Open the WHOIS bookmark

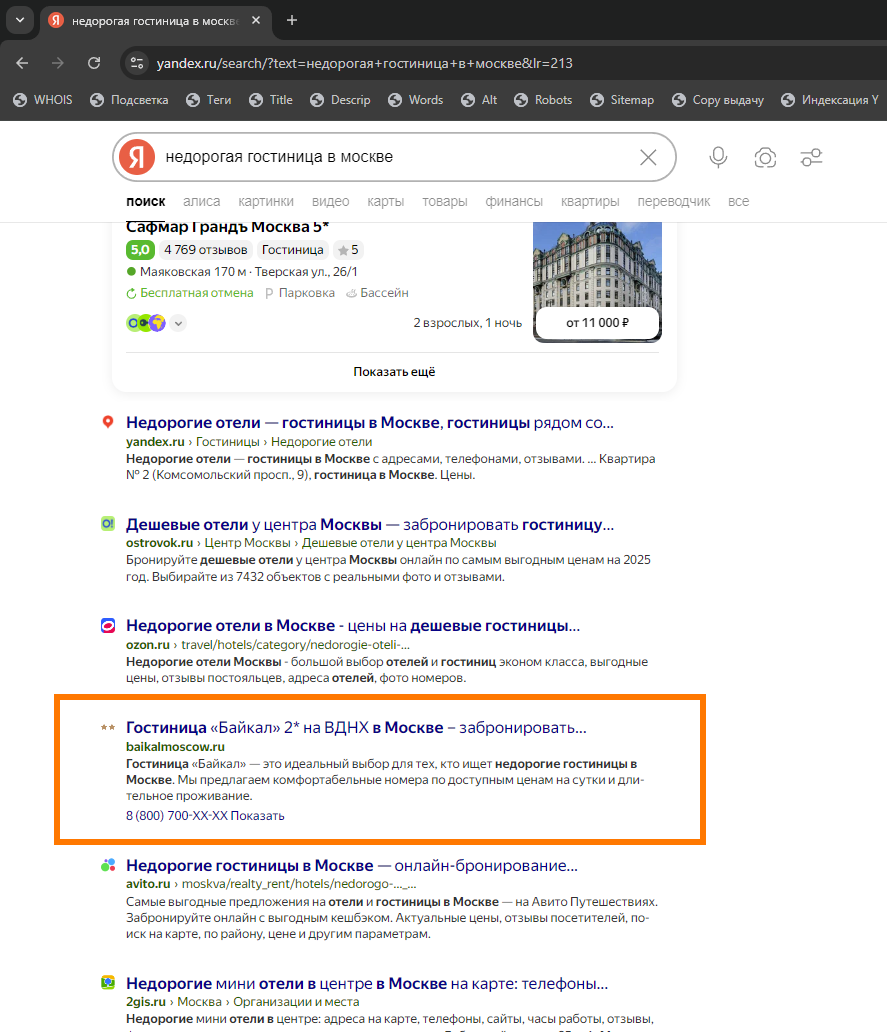pyautogui.click(x=42, y=100)
